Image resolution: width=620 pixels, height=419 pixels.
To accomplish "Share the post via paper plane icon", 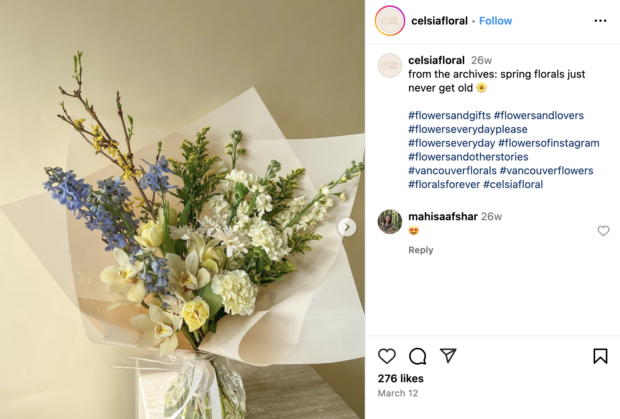I will (448, 355).
